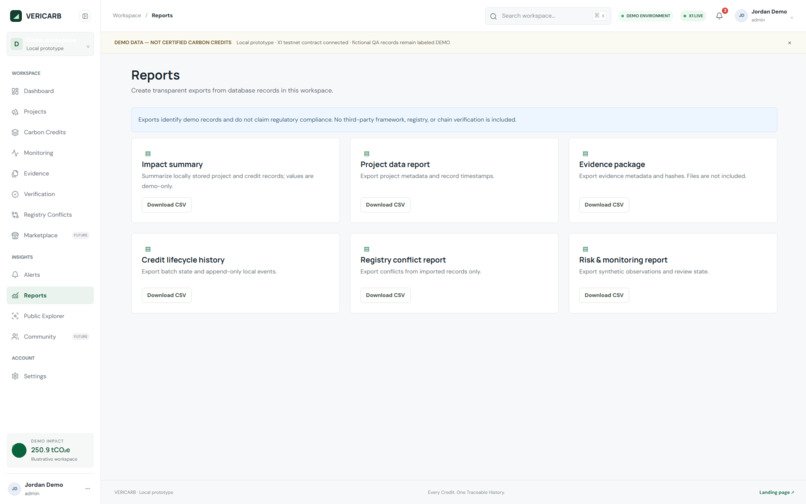Download the Project data report CSV
This screenshot has width=806, height=504.
tap(385, 205)
